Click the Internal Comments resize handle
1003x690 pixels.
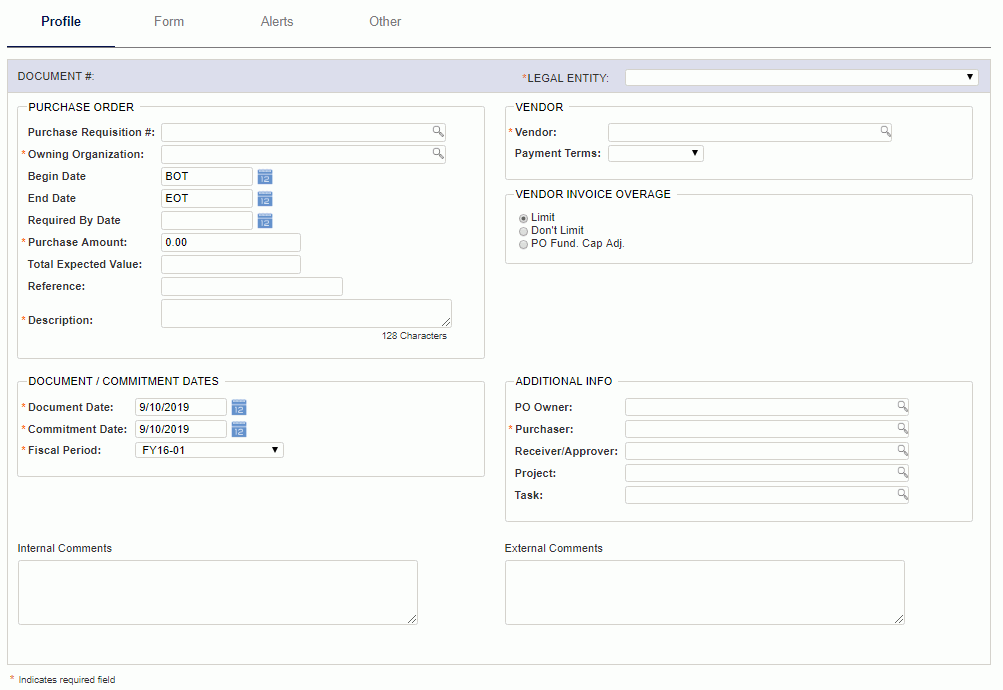[413, 619]
